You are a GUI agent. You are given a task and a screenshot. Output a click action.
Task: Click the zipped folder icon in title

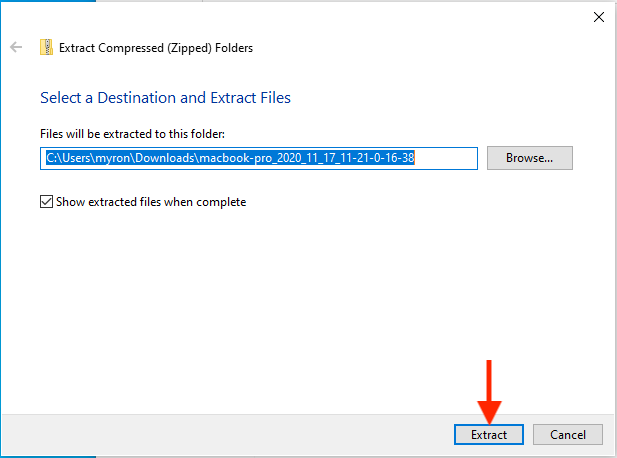[x=46, y=47]
